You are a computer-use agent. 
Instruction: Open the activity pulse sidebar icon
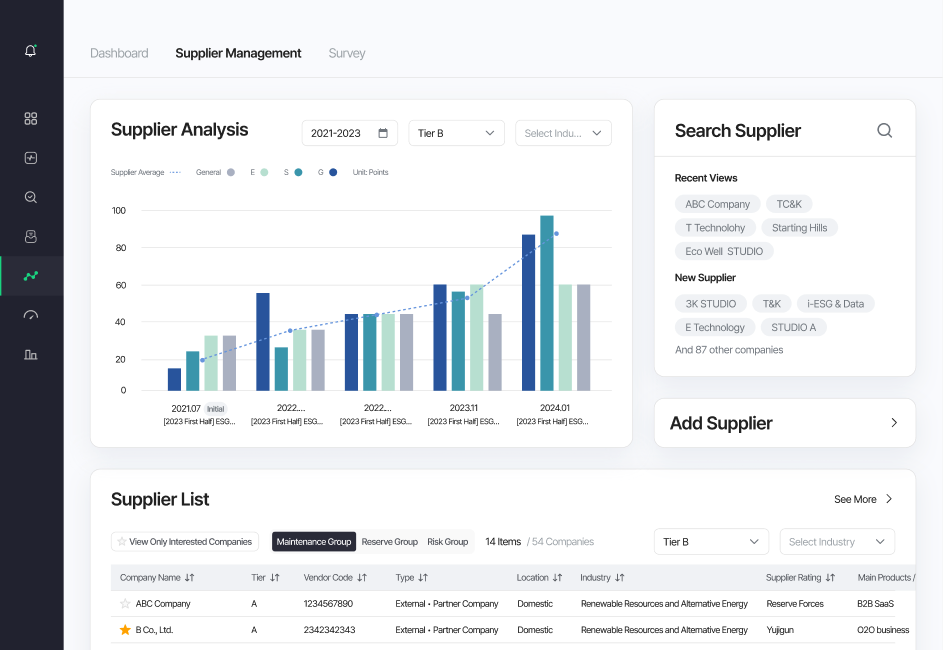click(31, 158)
